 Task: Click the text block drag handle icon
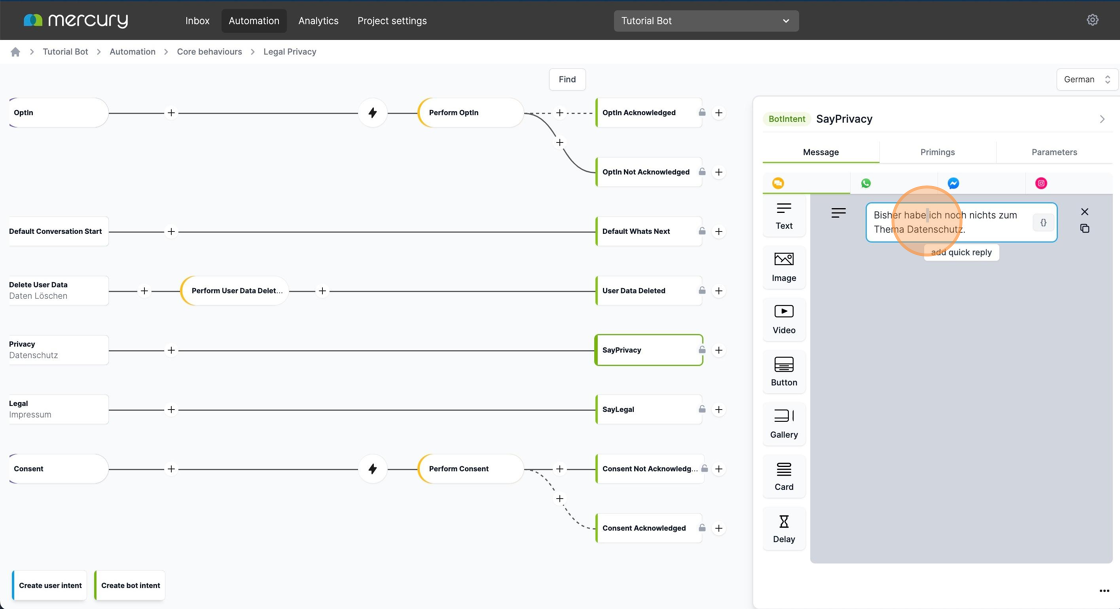point(839,213)
